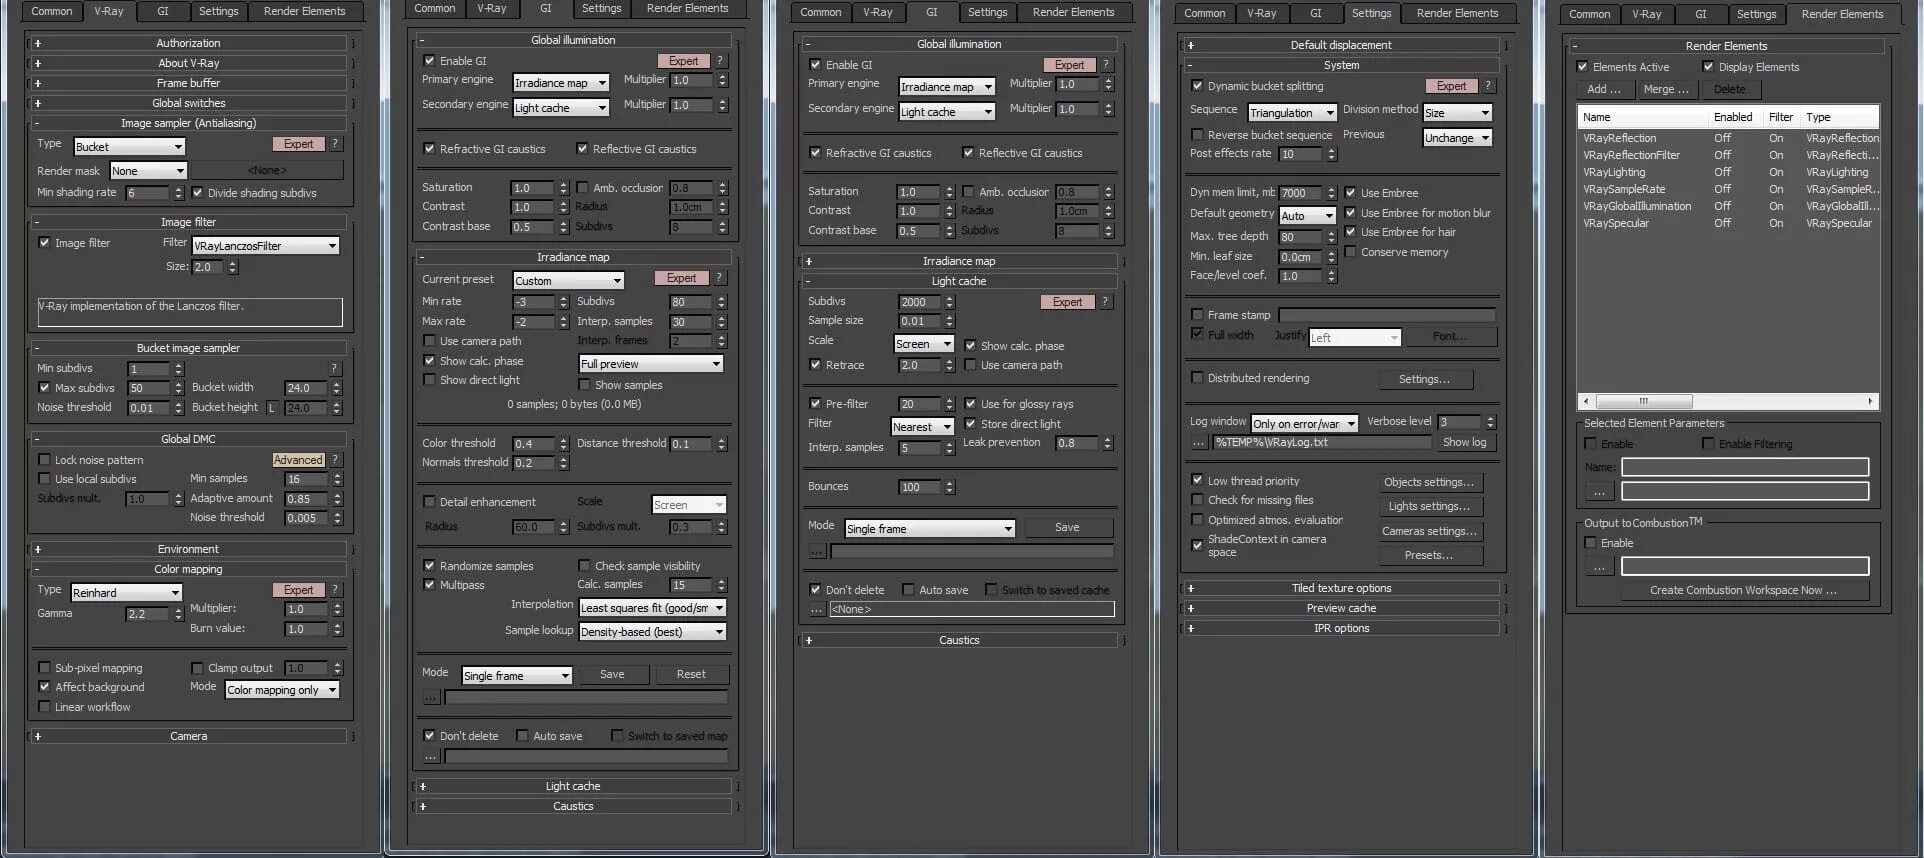The width and height of the screenshot is (1924, 858).
Task: Enable Distributed rendering checkbox
Action: pyautogui.click(x=1197, y=378)
